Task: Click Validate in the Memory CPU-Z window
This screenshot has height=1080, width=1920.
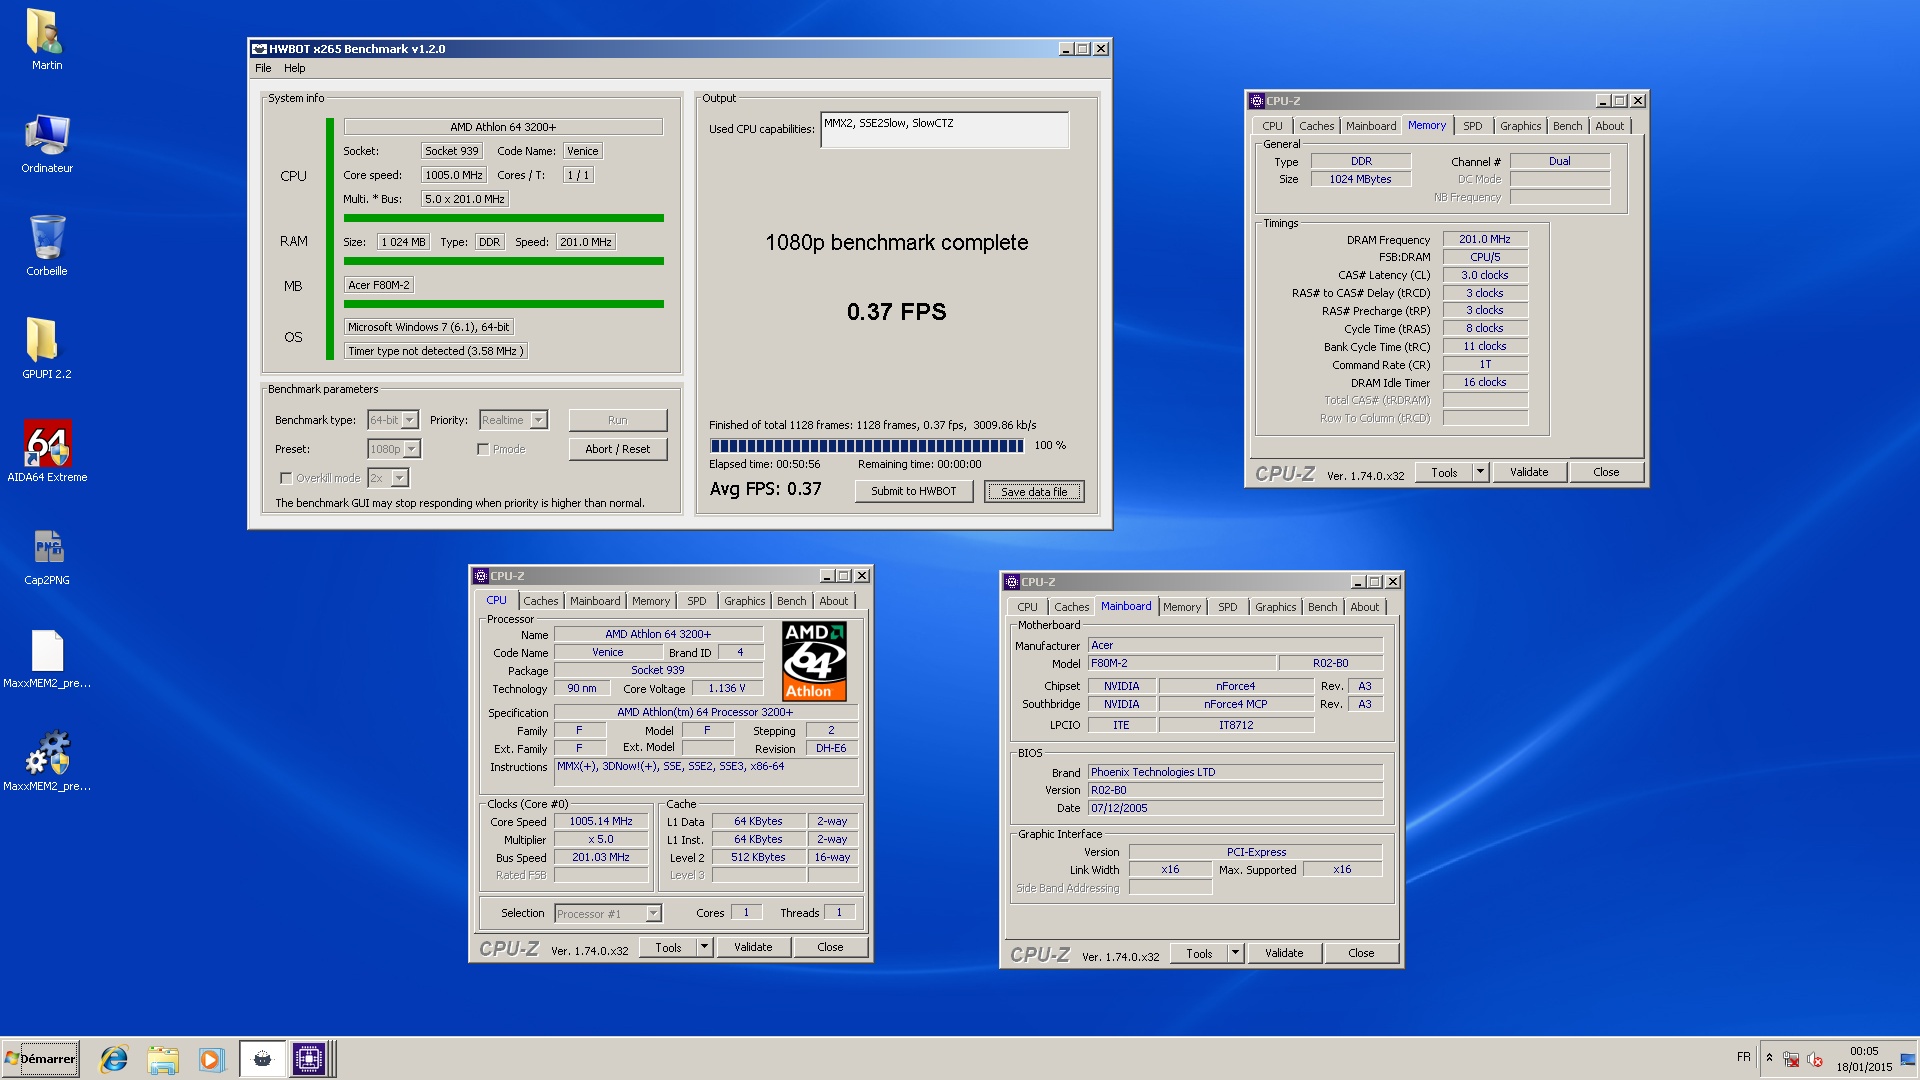Action: 1529,472
